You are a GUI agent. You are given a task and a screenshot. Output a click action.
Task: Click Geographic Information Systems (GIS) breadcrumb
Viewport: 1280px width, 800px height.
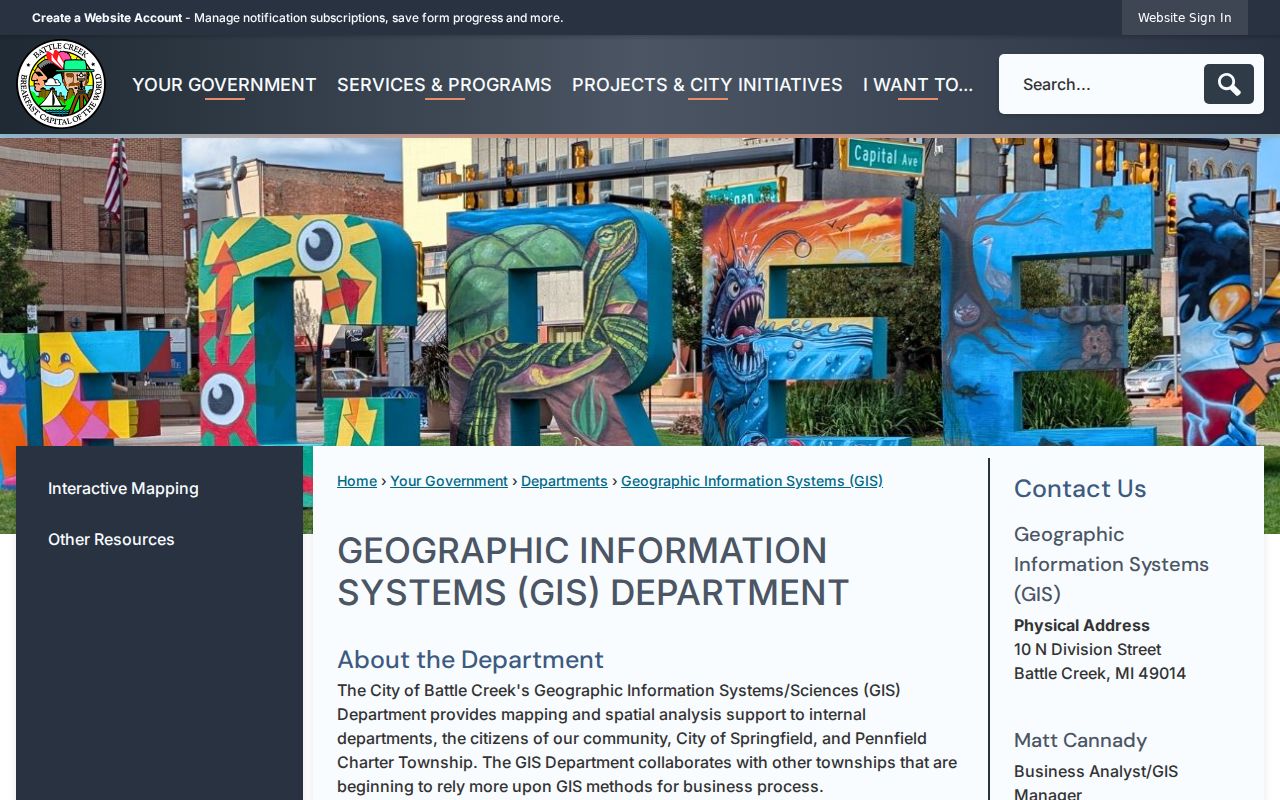point(752,481)
